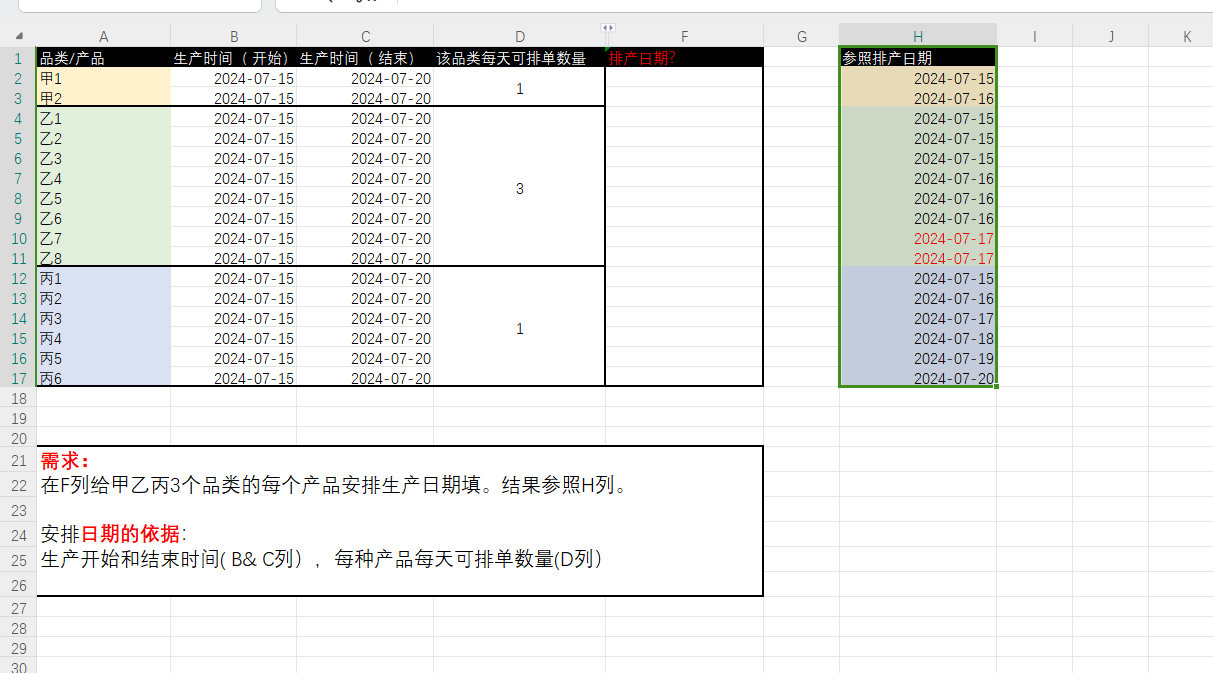
Task: Select the 丙1 product cell
Action: pos(104,278)
